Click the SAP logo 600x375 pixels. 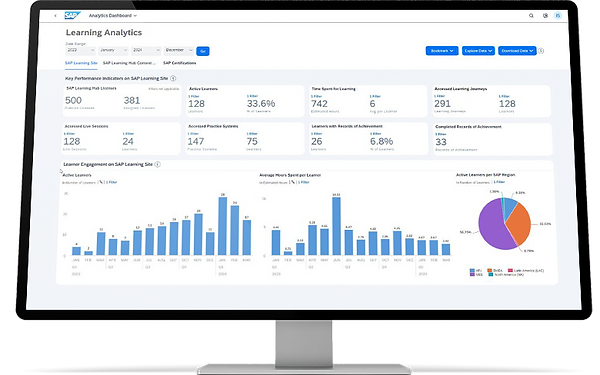pyautogui.click(x=72, y=16)
